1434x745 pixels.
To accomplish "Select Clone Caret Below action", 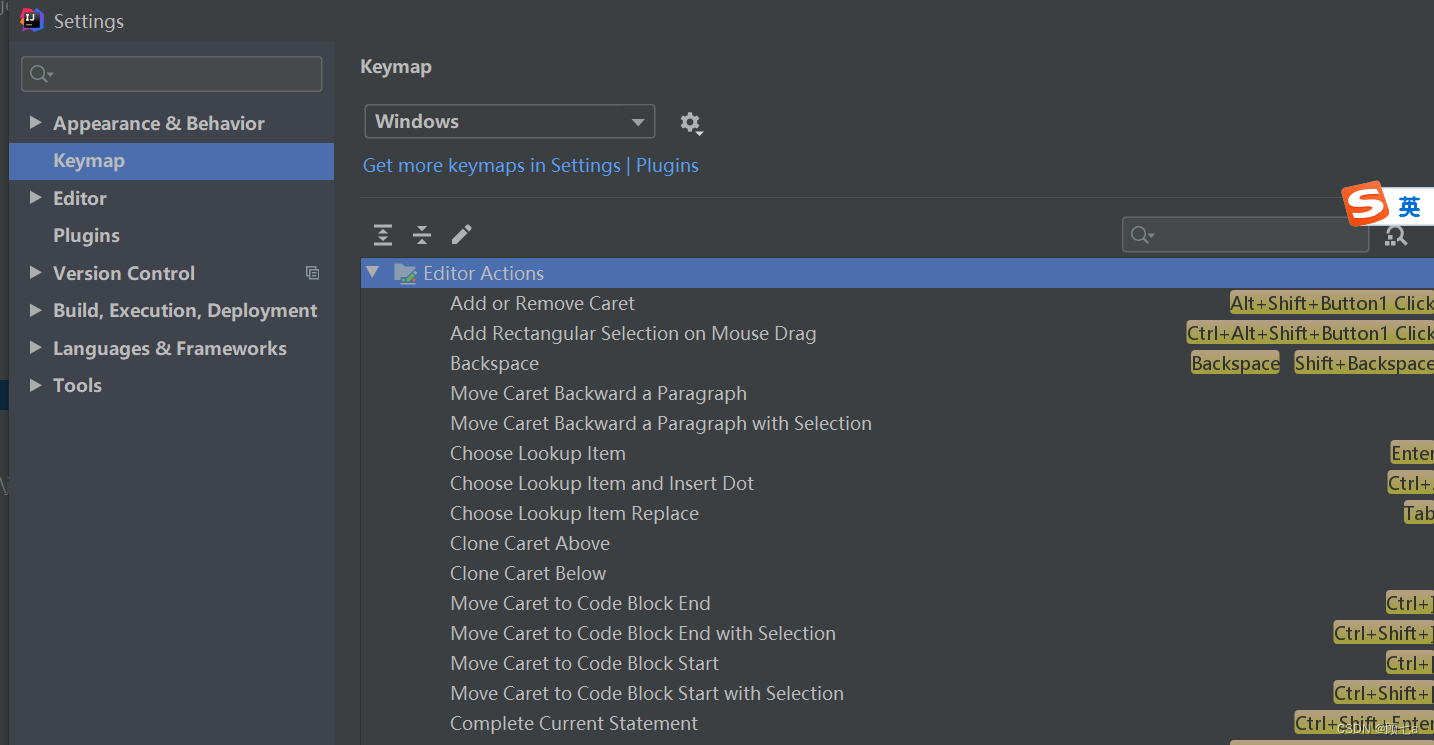I will [528, 573].
